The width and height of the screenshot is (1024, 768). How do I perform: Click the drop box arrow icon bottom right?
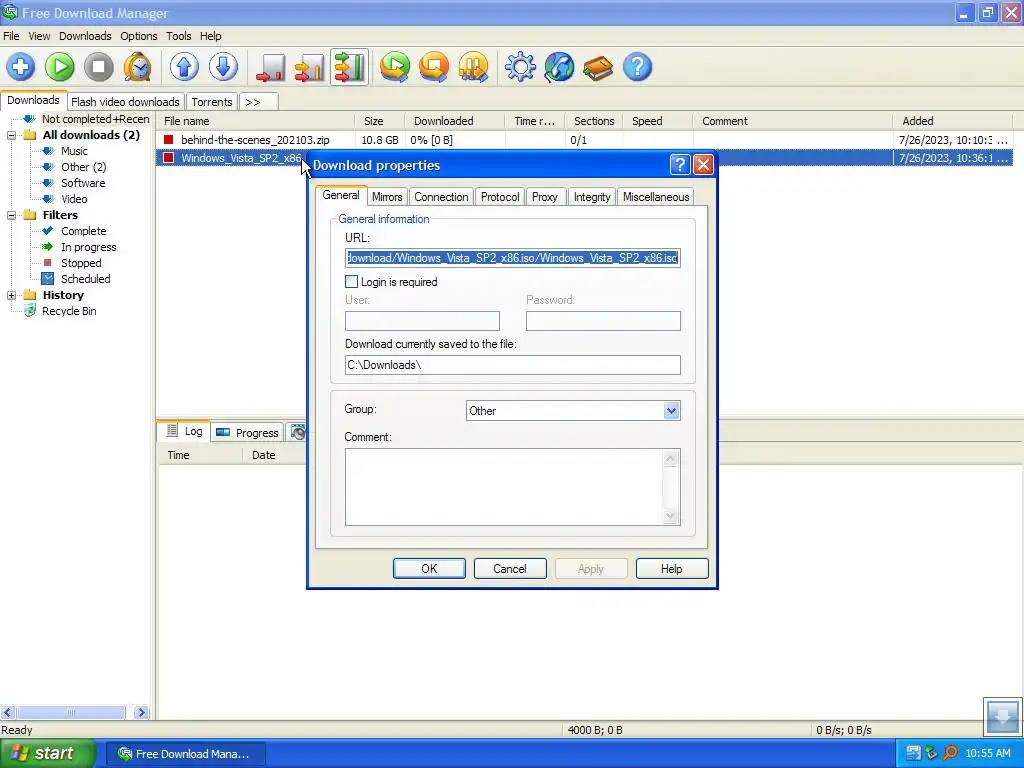1002,715
